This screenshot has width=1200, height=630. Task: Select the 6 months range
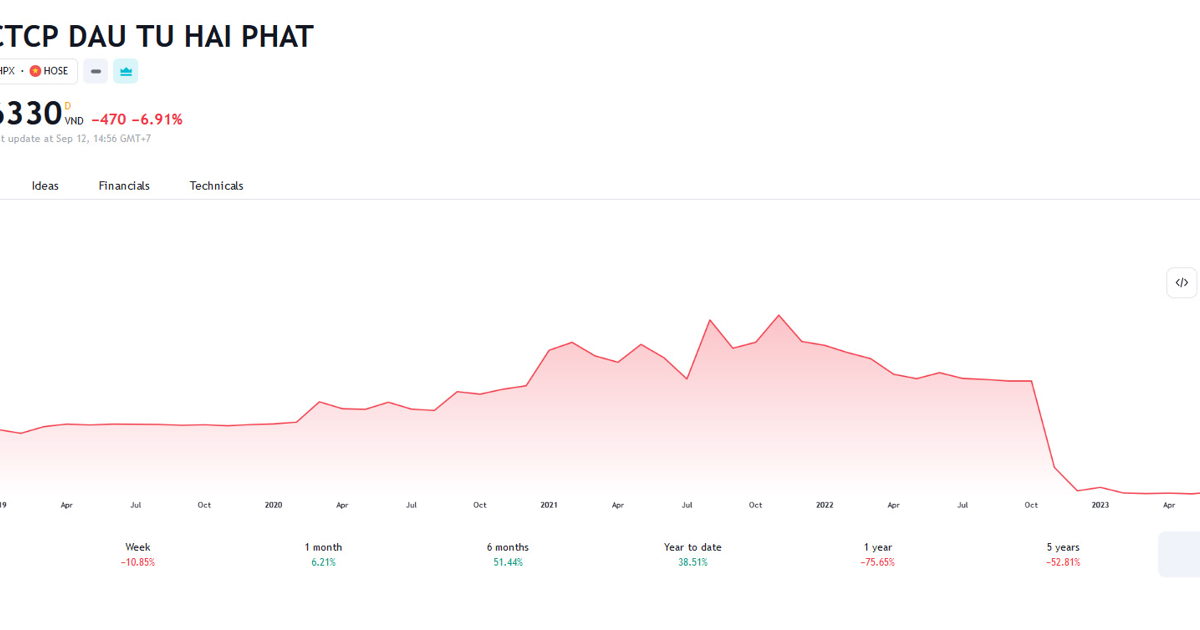(508, 554)
